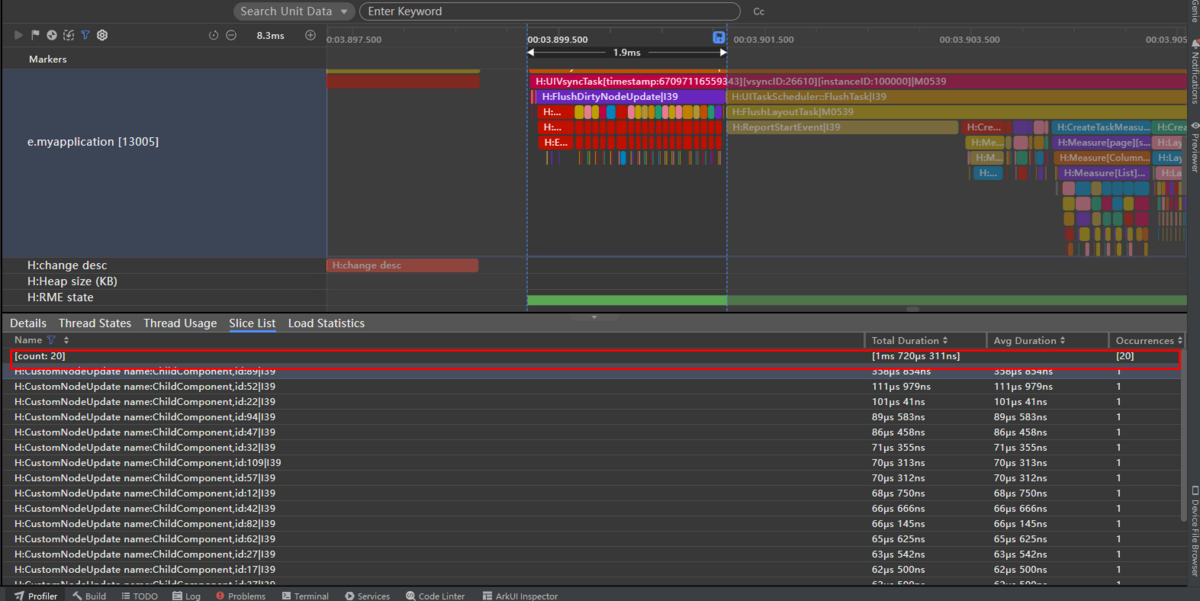Click the blue bookmark marker on timeline

click(x=718, y=38)
